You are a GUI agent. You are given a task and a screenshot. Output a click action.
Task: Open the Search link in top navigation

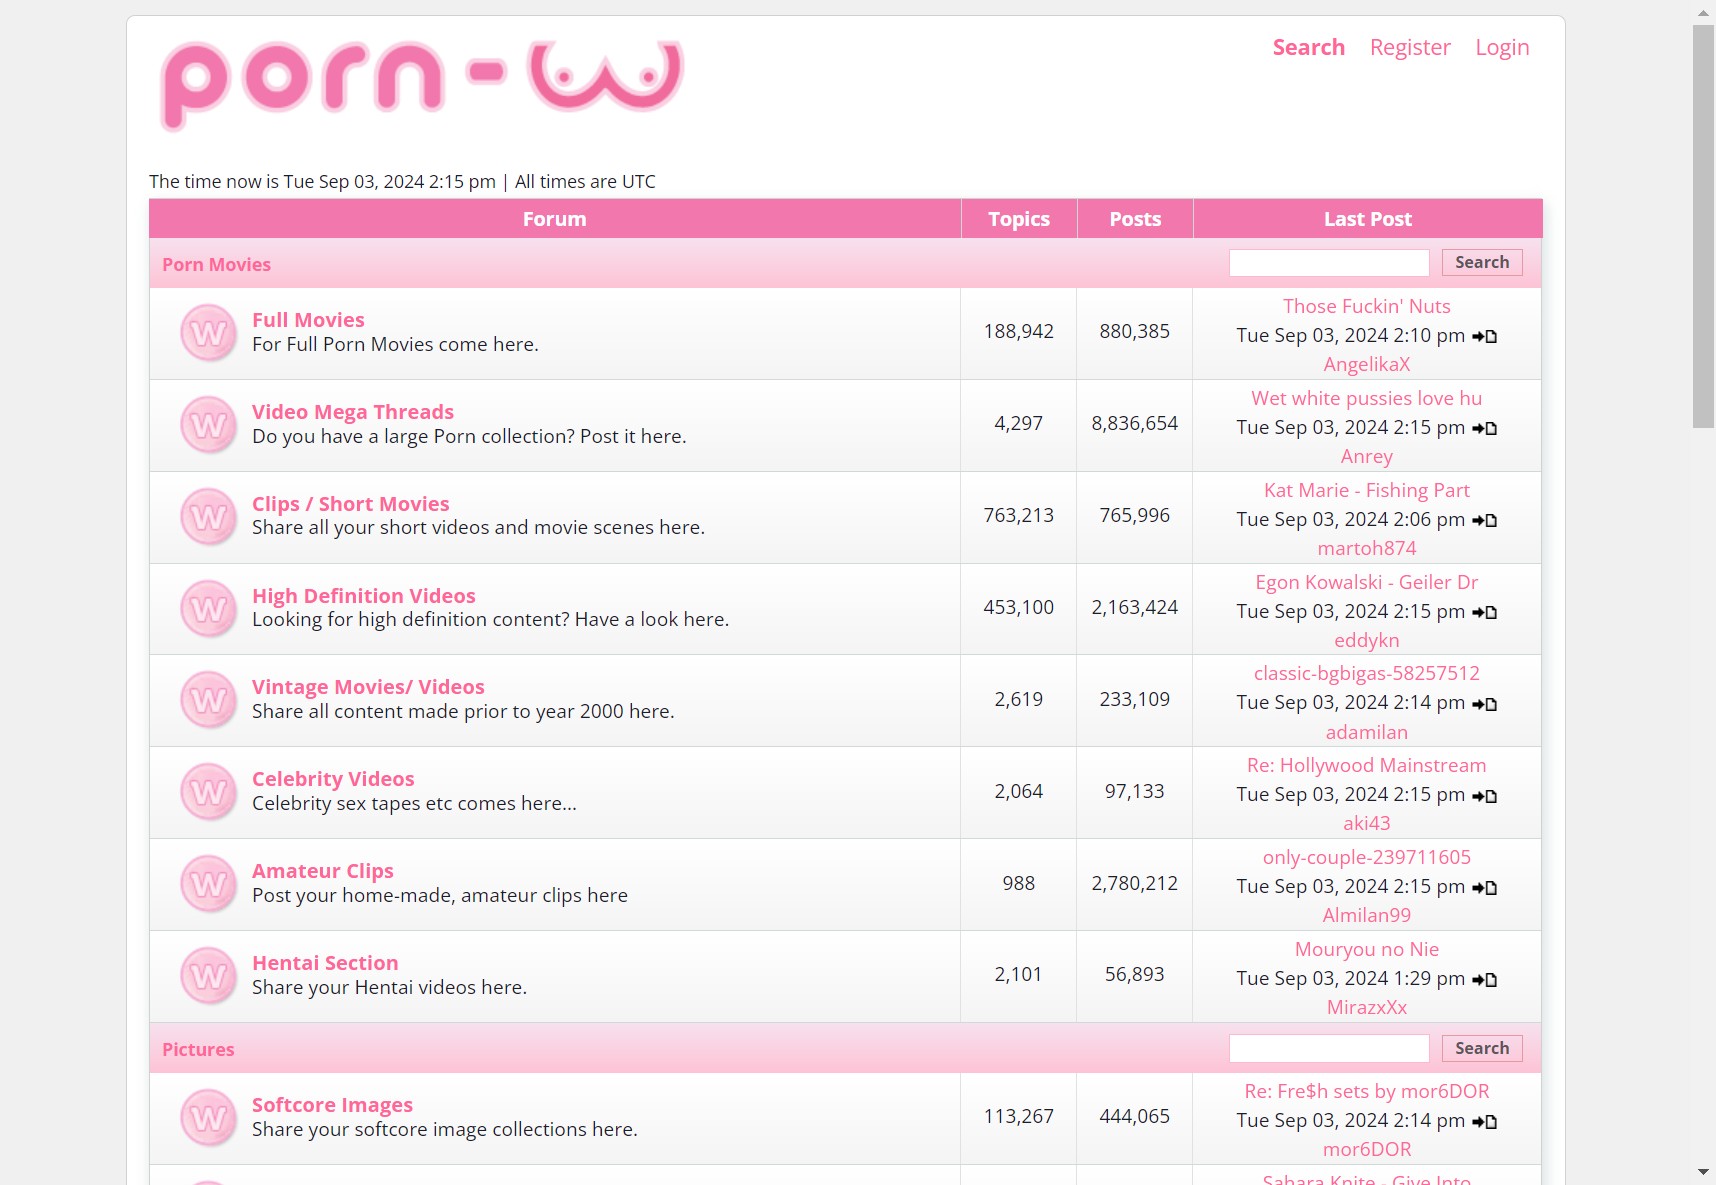[x=1308, y=47]
